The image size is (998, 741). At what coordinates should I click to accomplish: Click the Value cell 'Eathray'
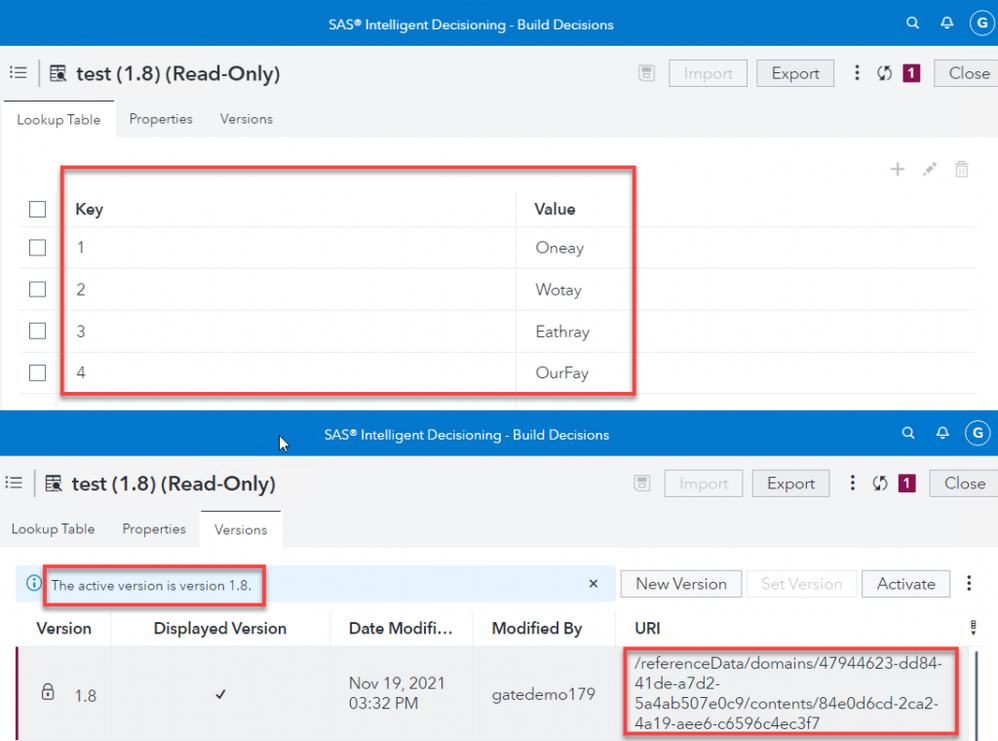click(x=562, y=332)
